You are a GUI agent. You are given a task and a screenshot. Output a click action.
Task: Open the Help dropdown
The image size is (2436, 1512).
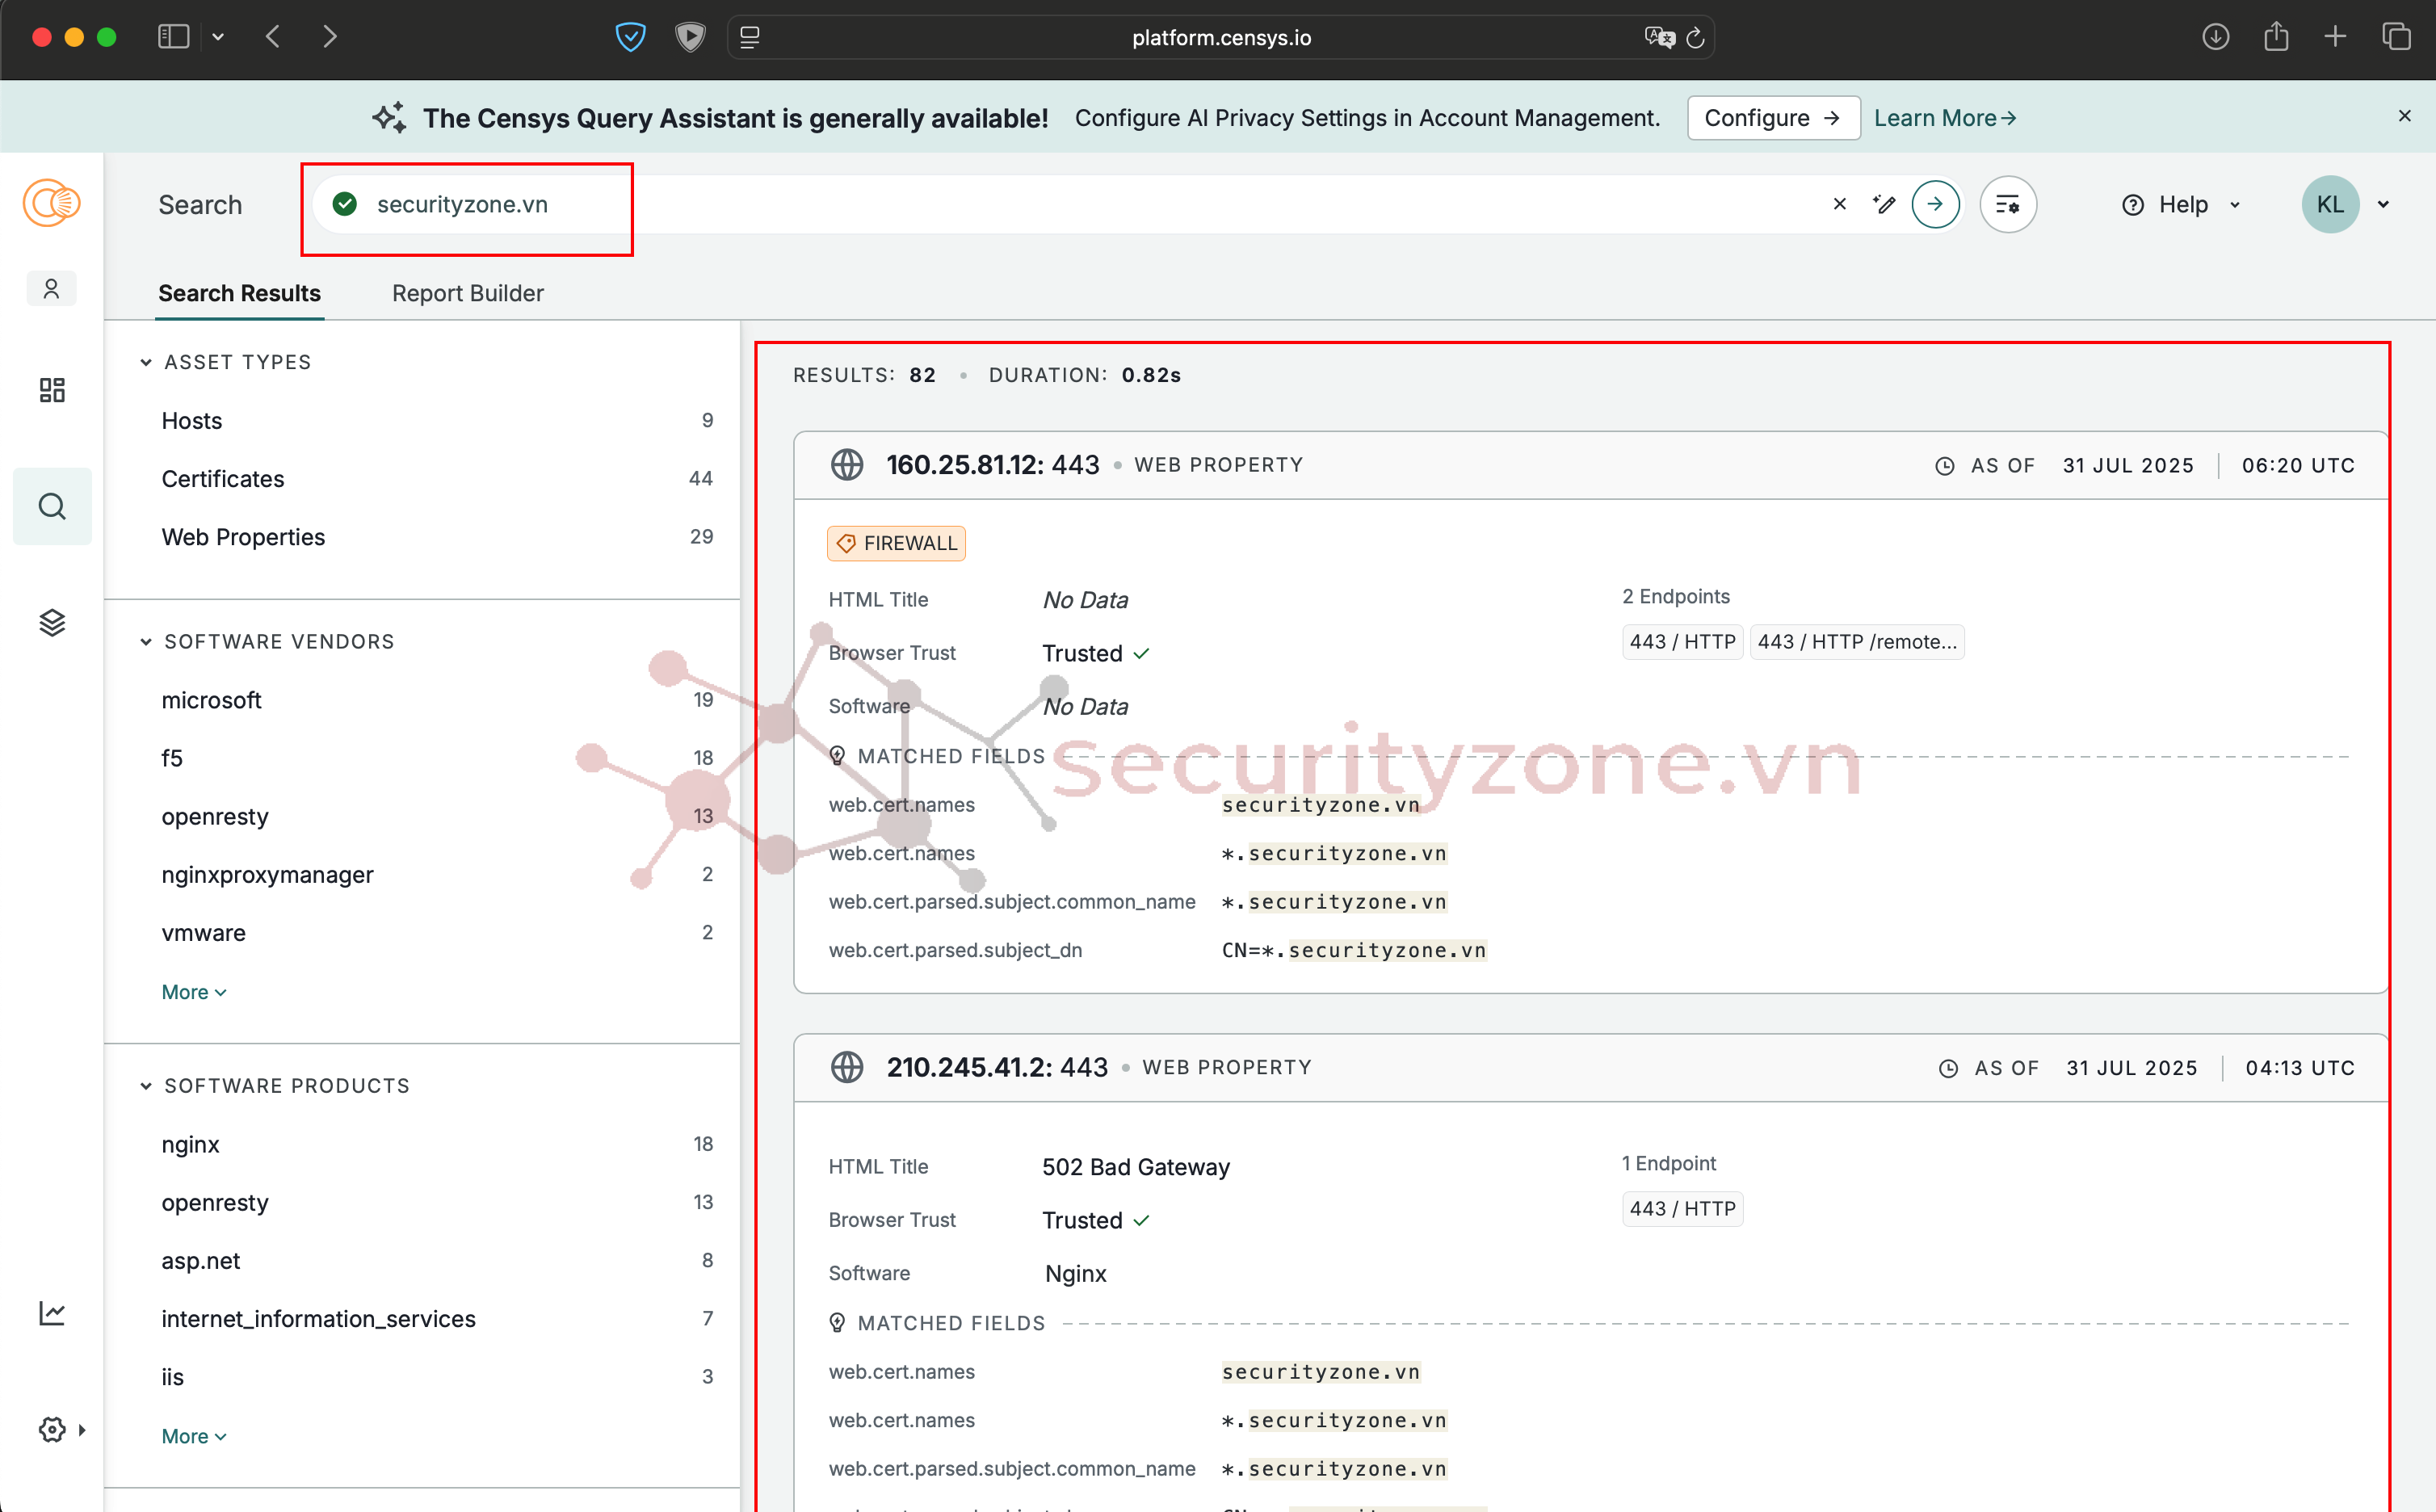tap(2181, 204)
